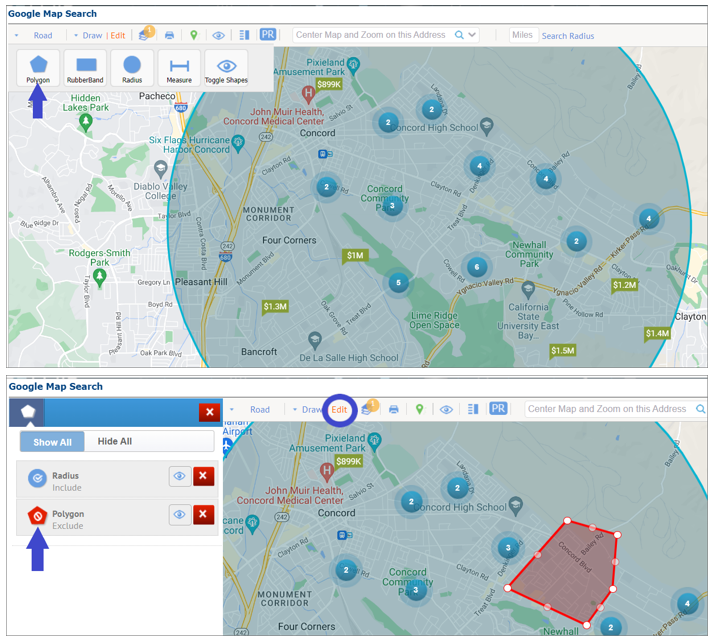Screen dimensions: 712x640
Task: Open the $1.3M listing price marker
Action: tap(275, 308)
